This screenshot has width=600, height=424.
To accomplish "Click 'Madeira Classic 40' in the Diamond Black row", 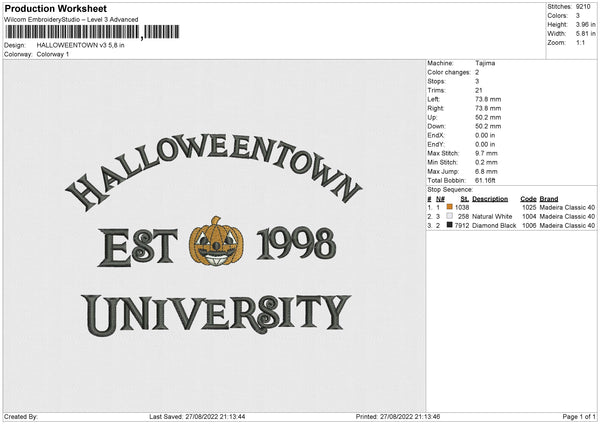I will click(x=567, y=226).
